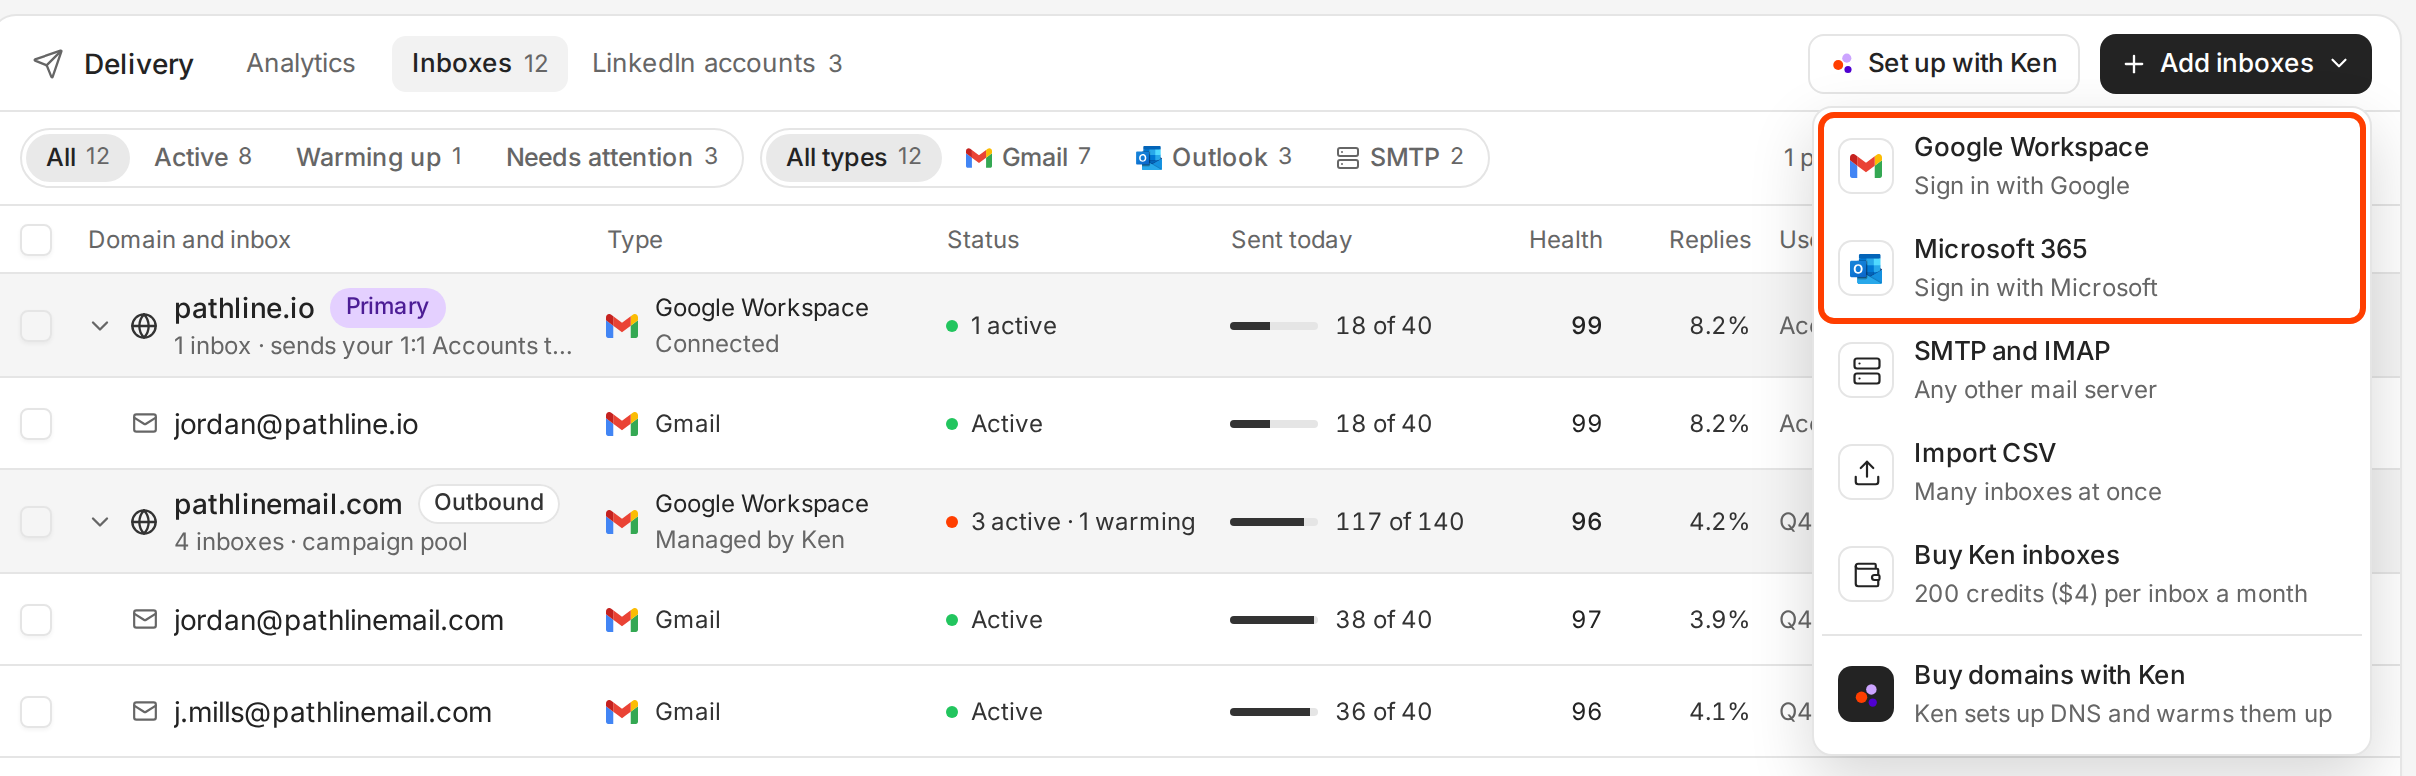The height and width of the screenshot is (776, 2416).
Task: Select the checkbox for jordan@pathline.io
Action: point(36,424)
